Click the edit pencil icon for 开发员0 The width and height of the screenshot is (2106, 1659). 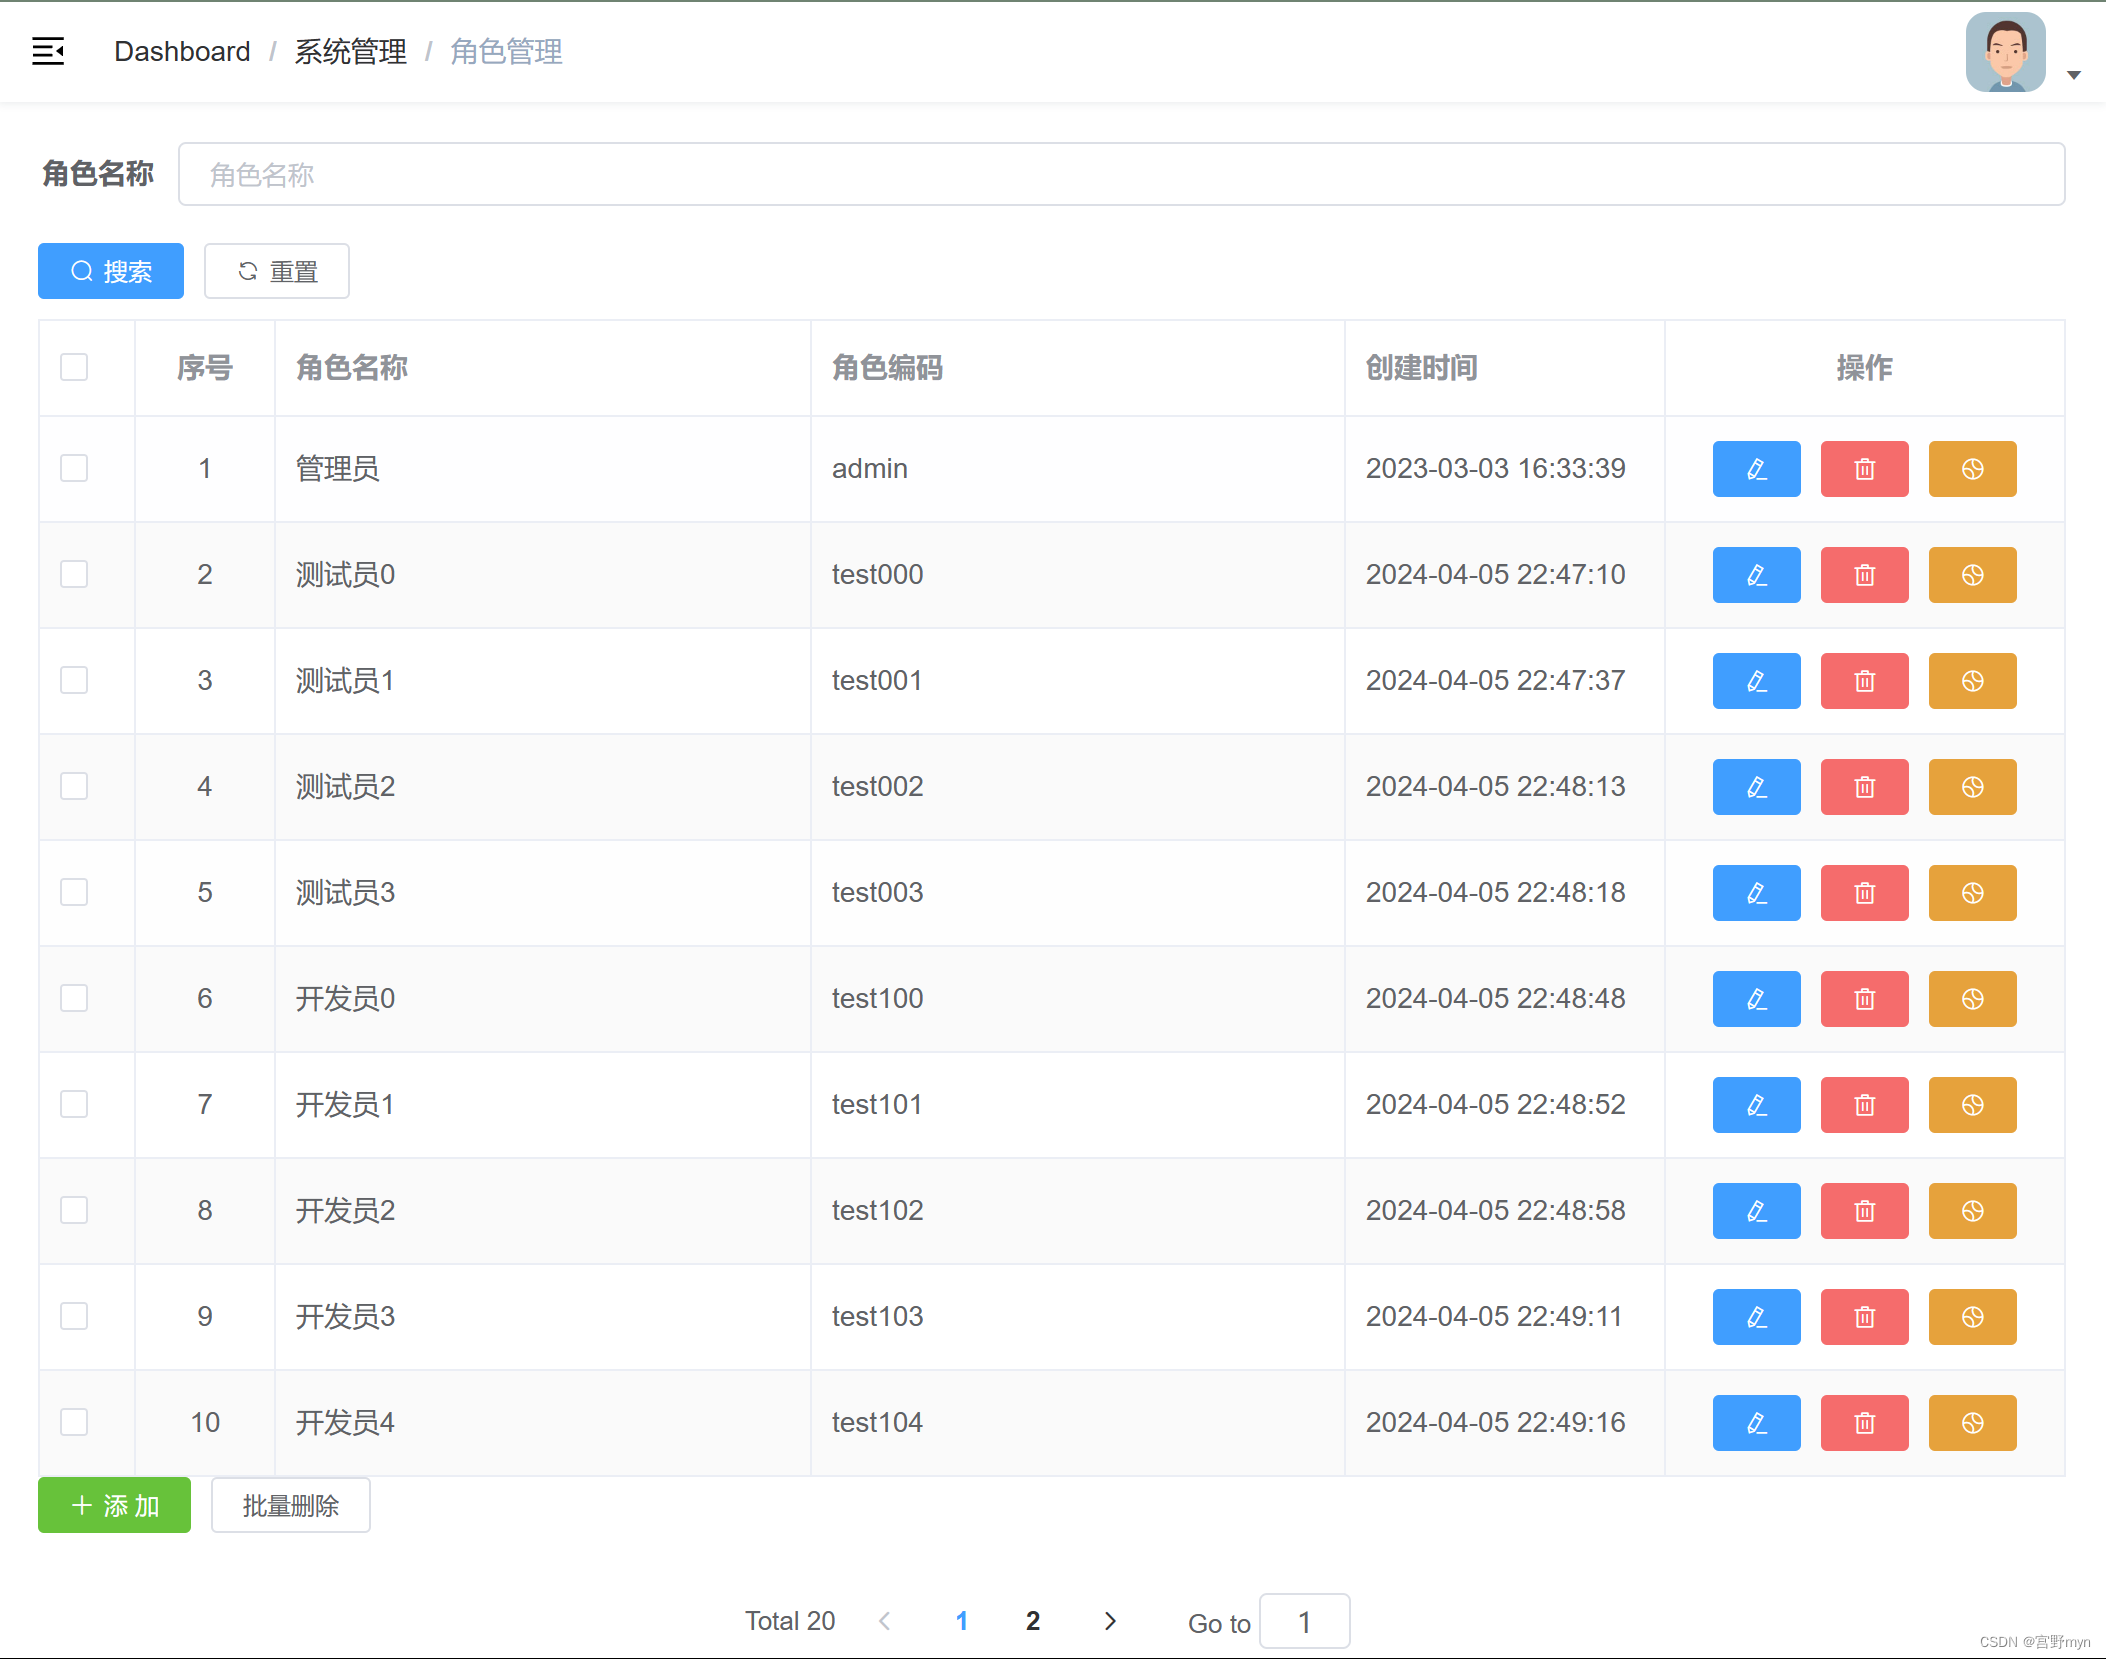[1756, 999]
